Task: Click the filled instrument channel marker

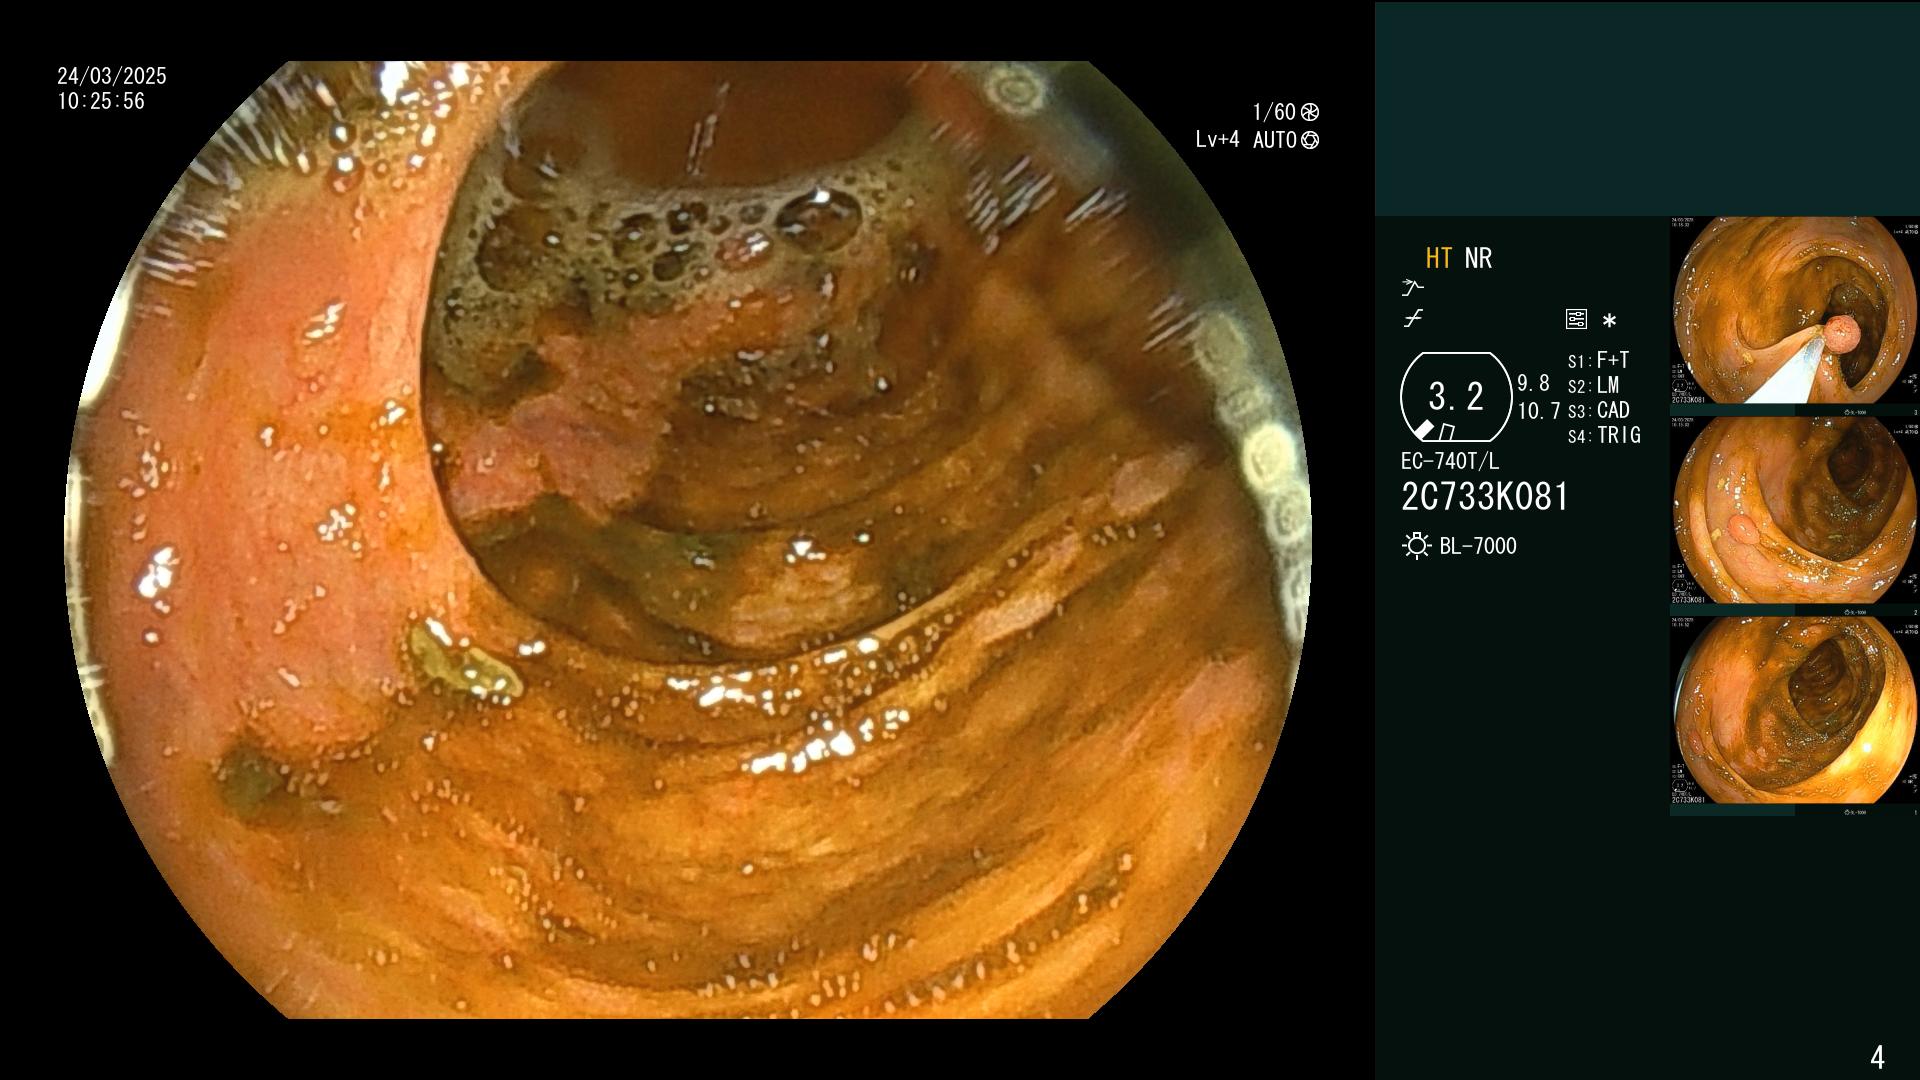Action: [1424, 430]
